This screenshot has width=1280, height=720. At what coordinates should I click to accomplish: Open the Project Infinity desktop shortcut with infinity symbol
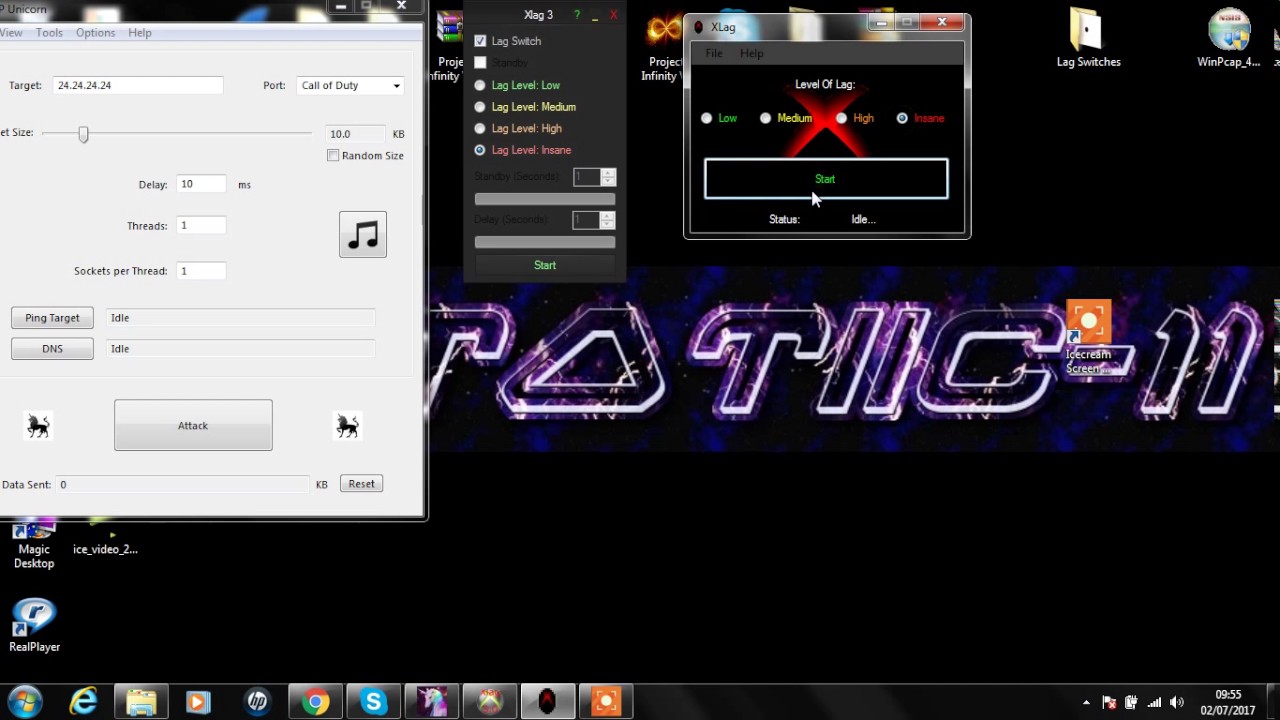pyautogui.click(x=664, y=46)
